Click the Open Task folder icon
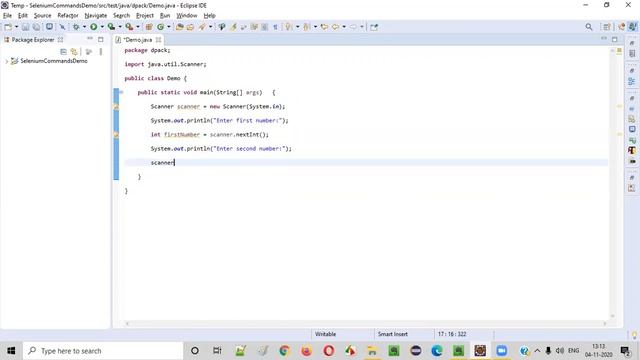 (x=190, y=27)
